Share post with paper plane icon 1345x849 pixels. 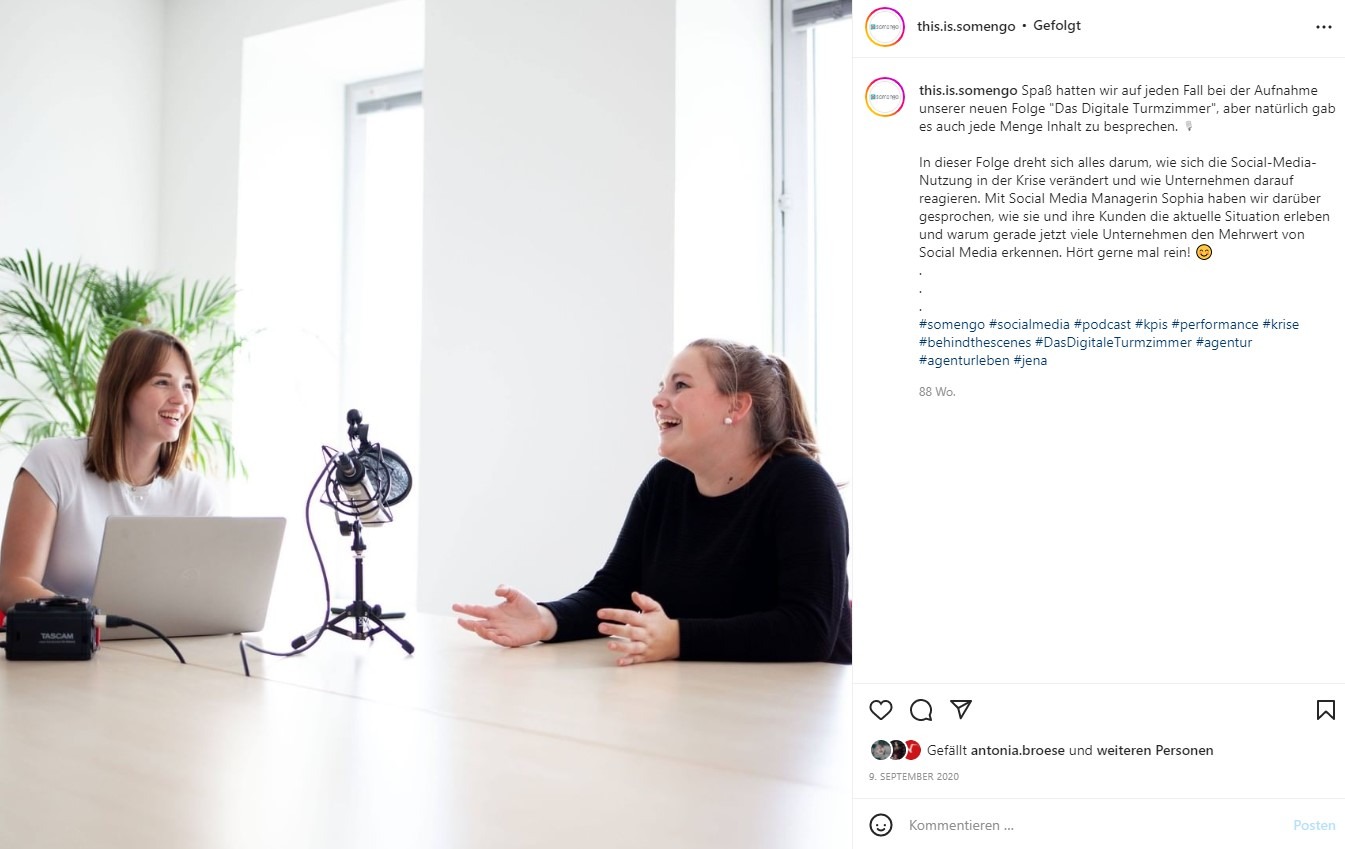click(961, 710)
